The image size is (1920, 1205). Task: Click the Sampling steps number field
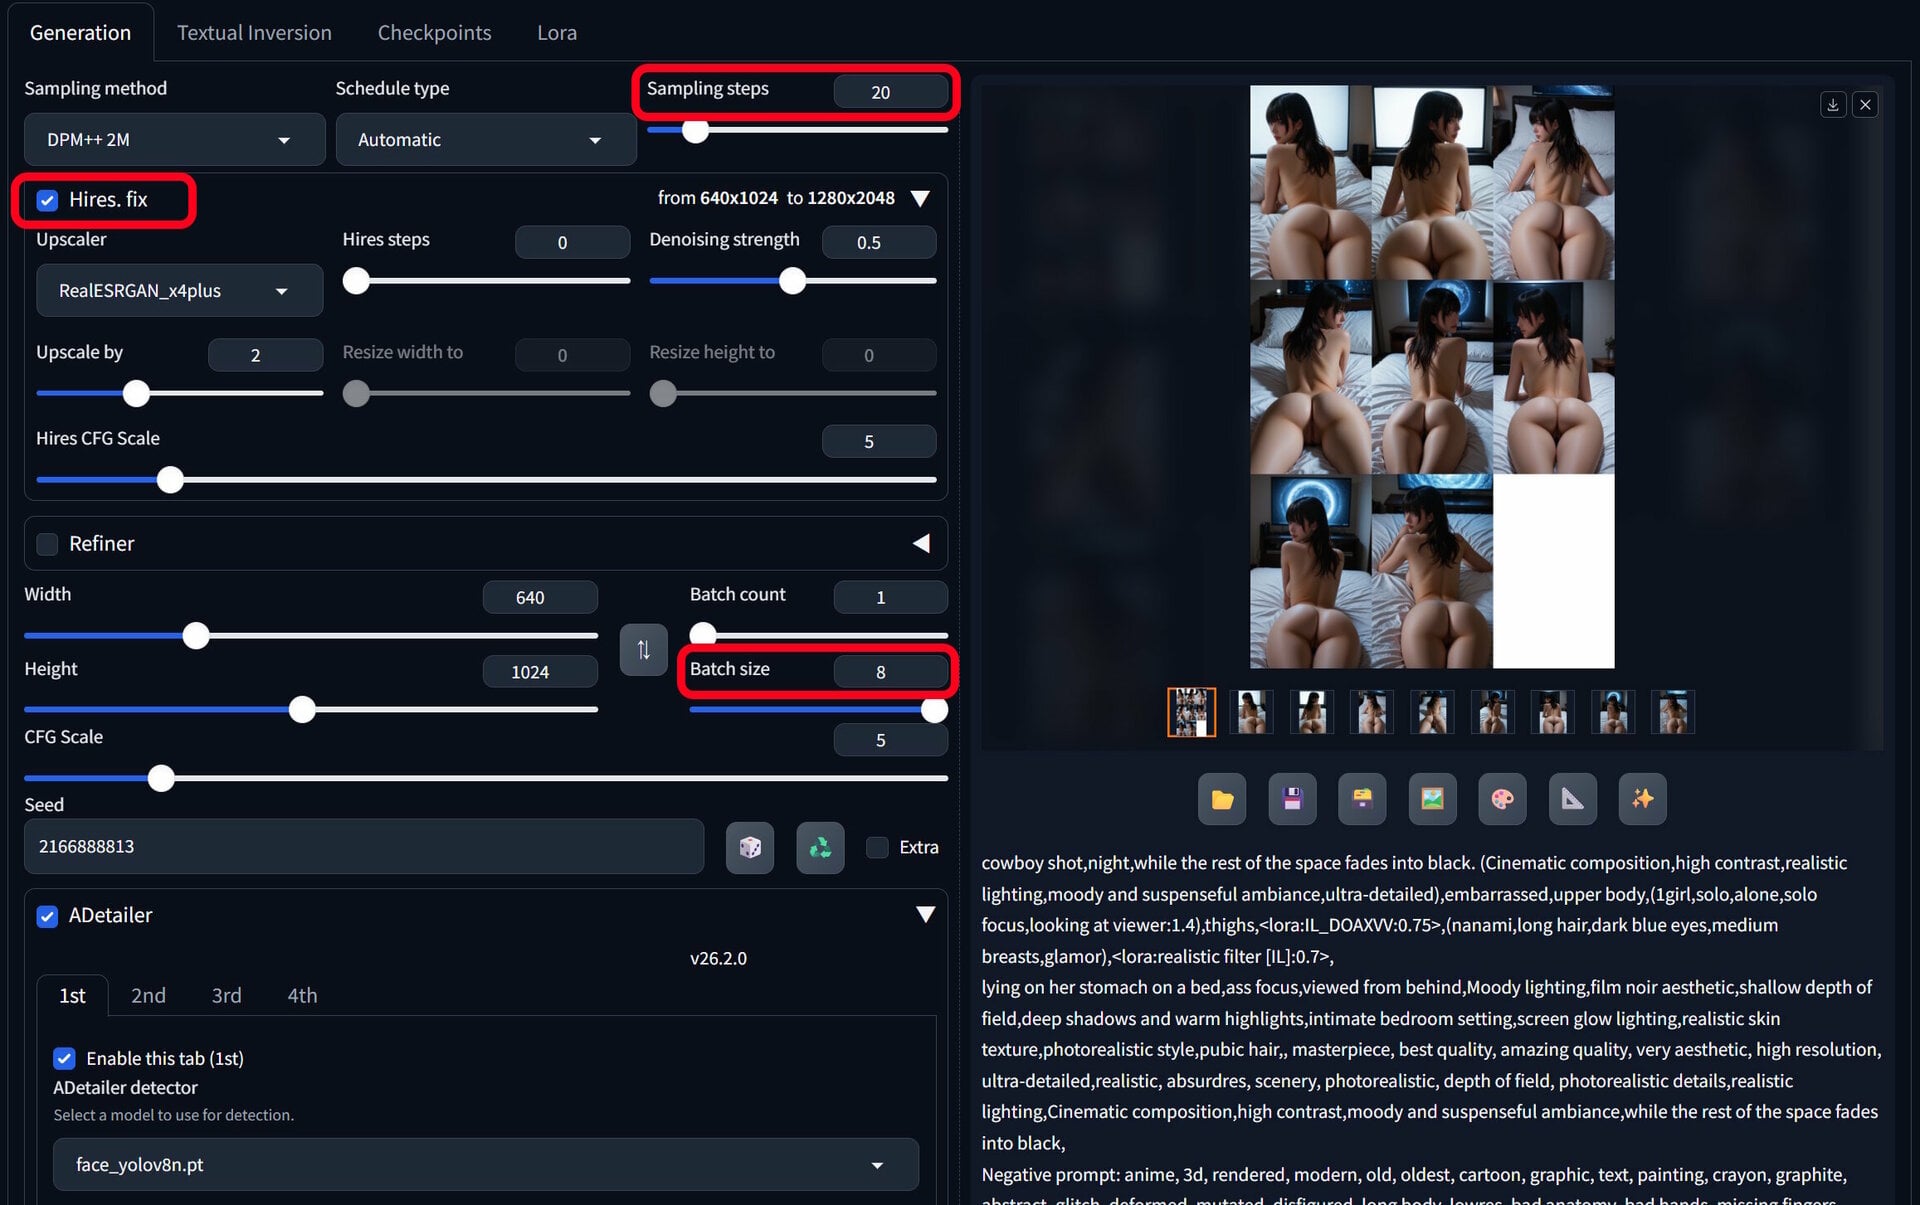pos(890,92)
